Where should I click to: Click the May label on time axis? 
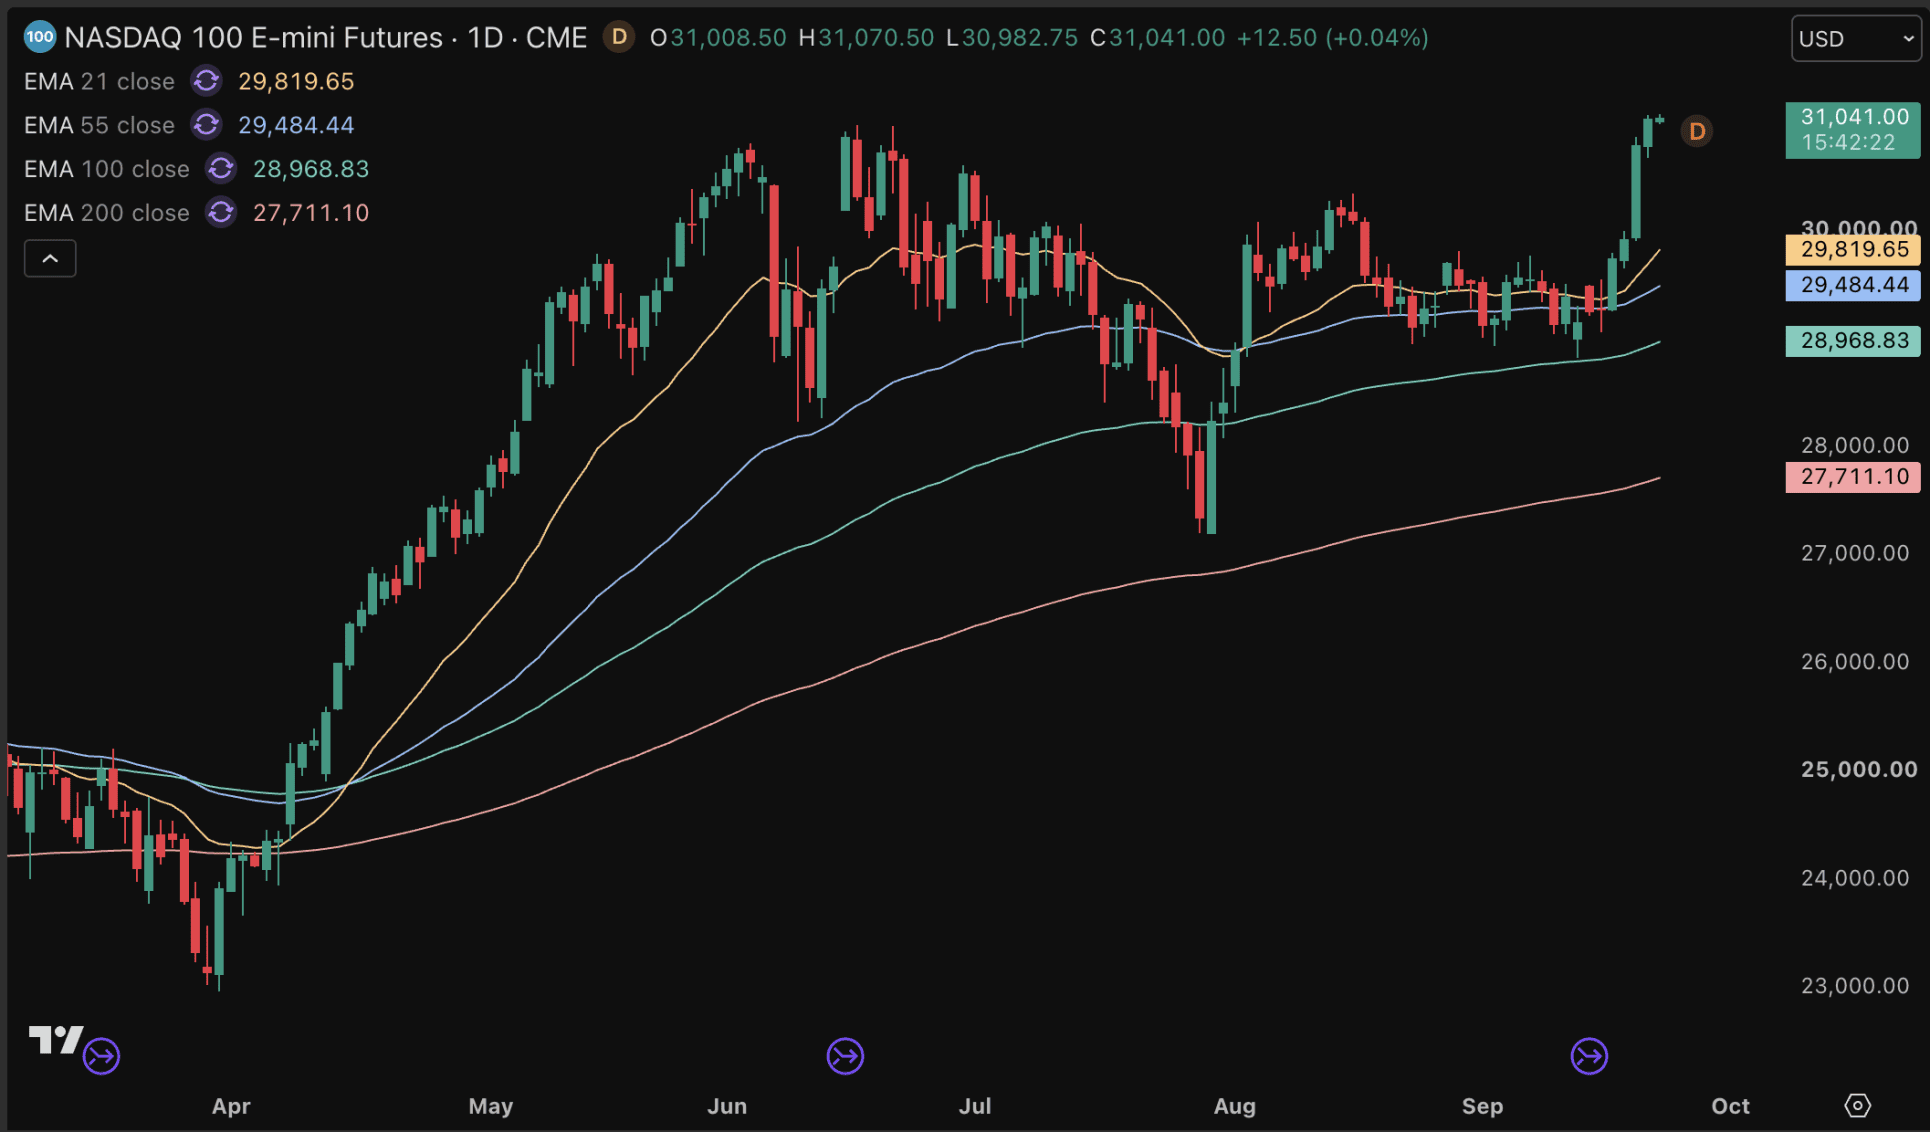pyautogui.click(x=491, y=1106)
